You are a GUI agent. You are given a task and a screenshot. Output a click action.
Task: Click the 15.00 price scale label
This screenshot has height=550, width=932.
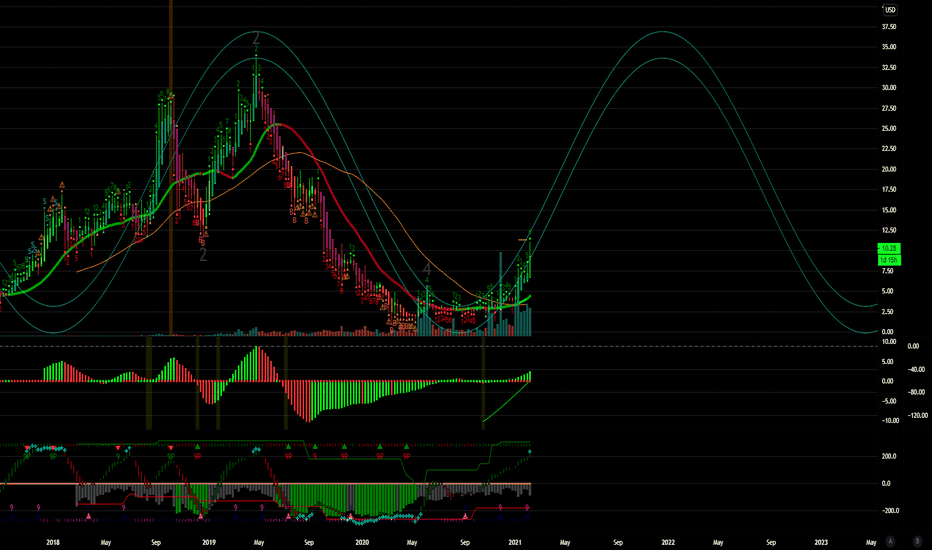(889, 210)
